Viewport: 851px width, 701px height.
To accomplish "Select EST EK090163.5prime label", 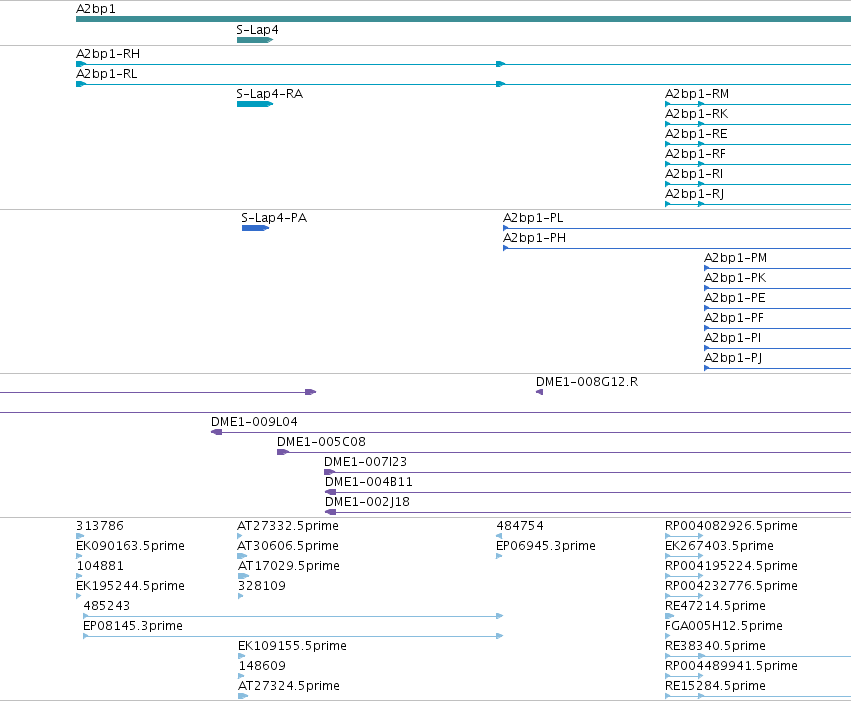I will pyautogui.click(x=130, y=546).
